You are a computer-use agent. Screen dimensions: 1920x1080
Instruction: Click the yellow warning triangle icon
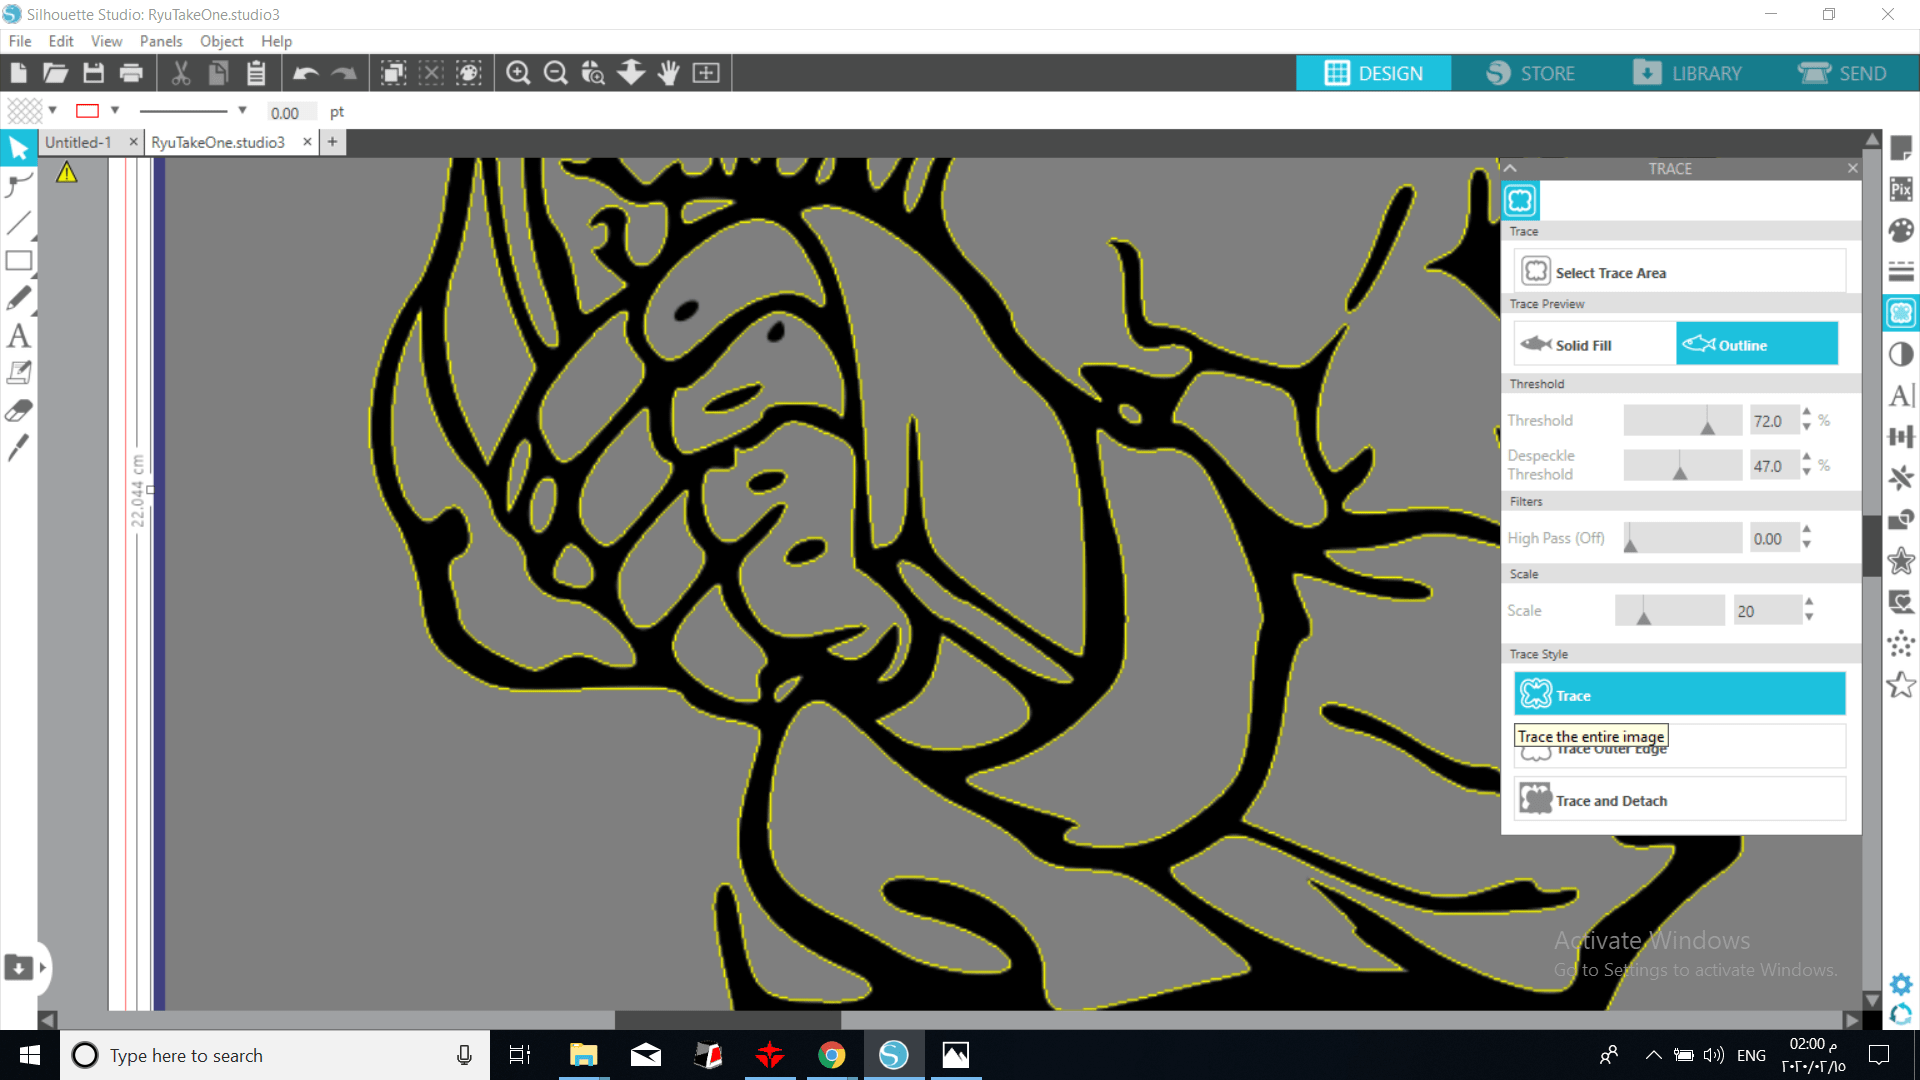67,173
